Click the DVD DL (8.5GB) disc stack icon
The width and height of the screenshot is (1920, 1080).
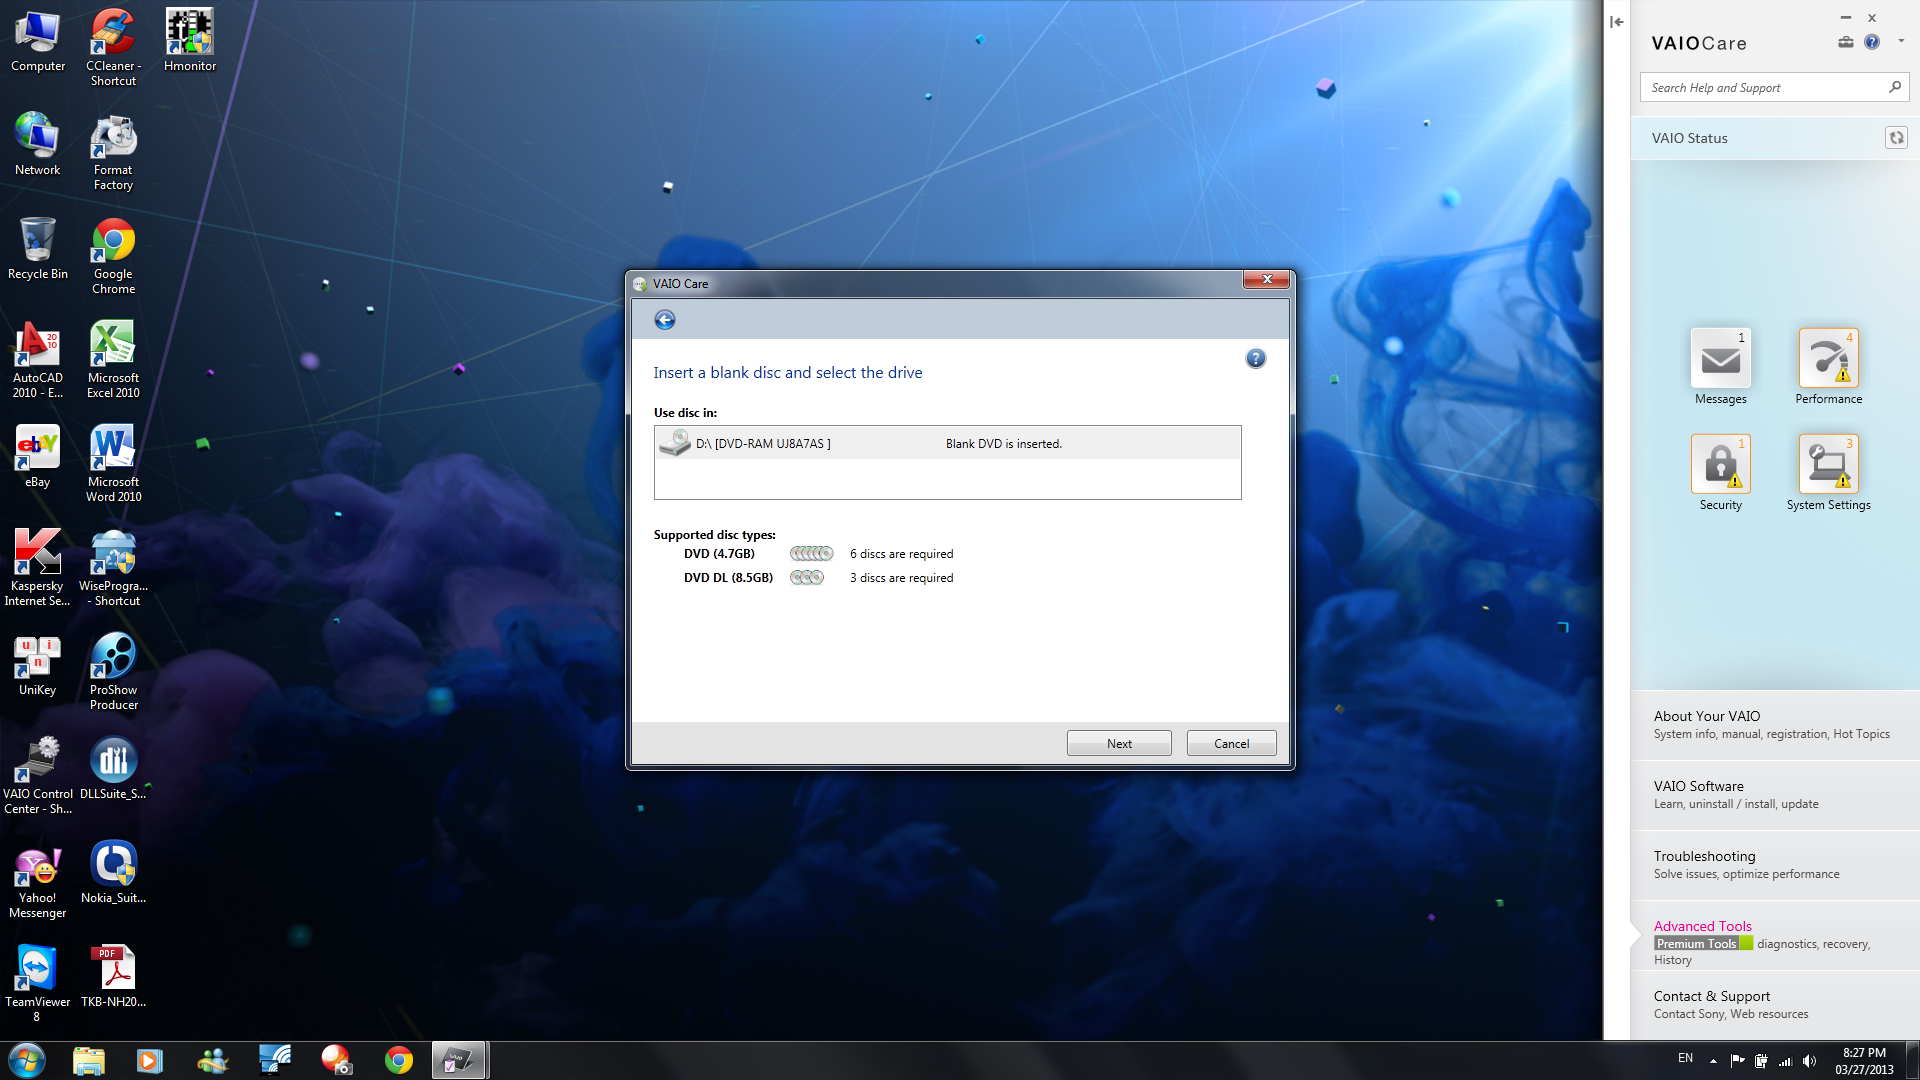[x=806, y=577]
